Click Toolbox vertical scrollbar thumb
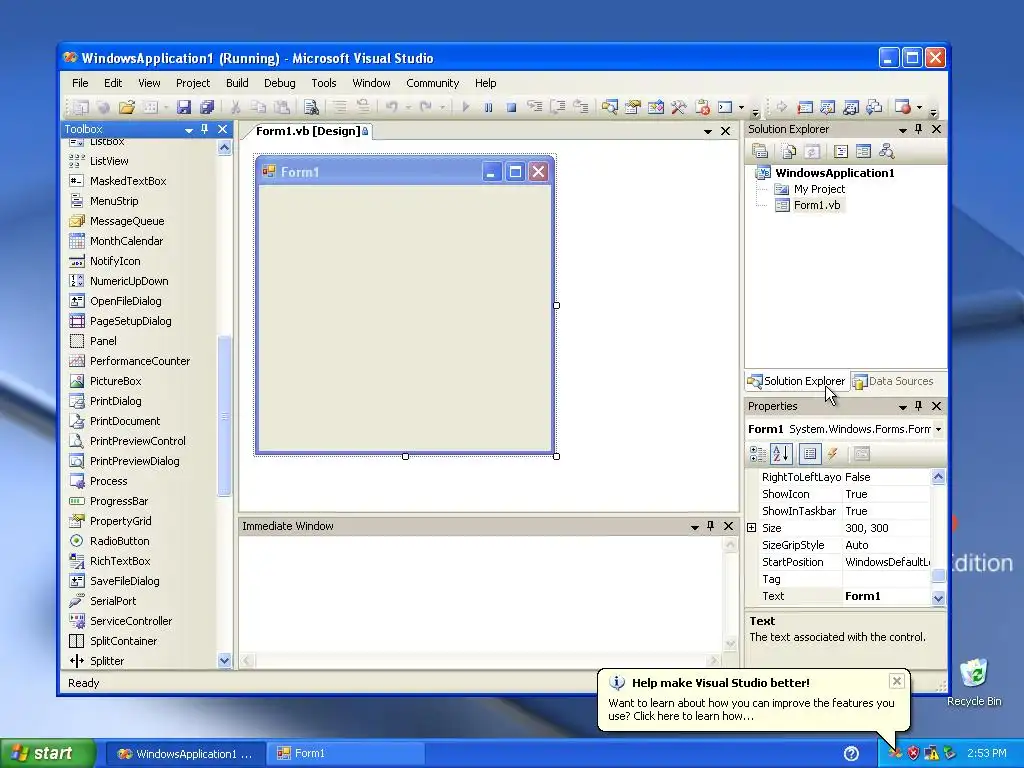Viewport: 1024px width, 768px height. pyautogui.click(x=224, y=415)
